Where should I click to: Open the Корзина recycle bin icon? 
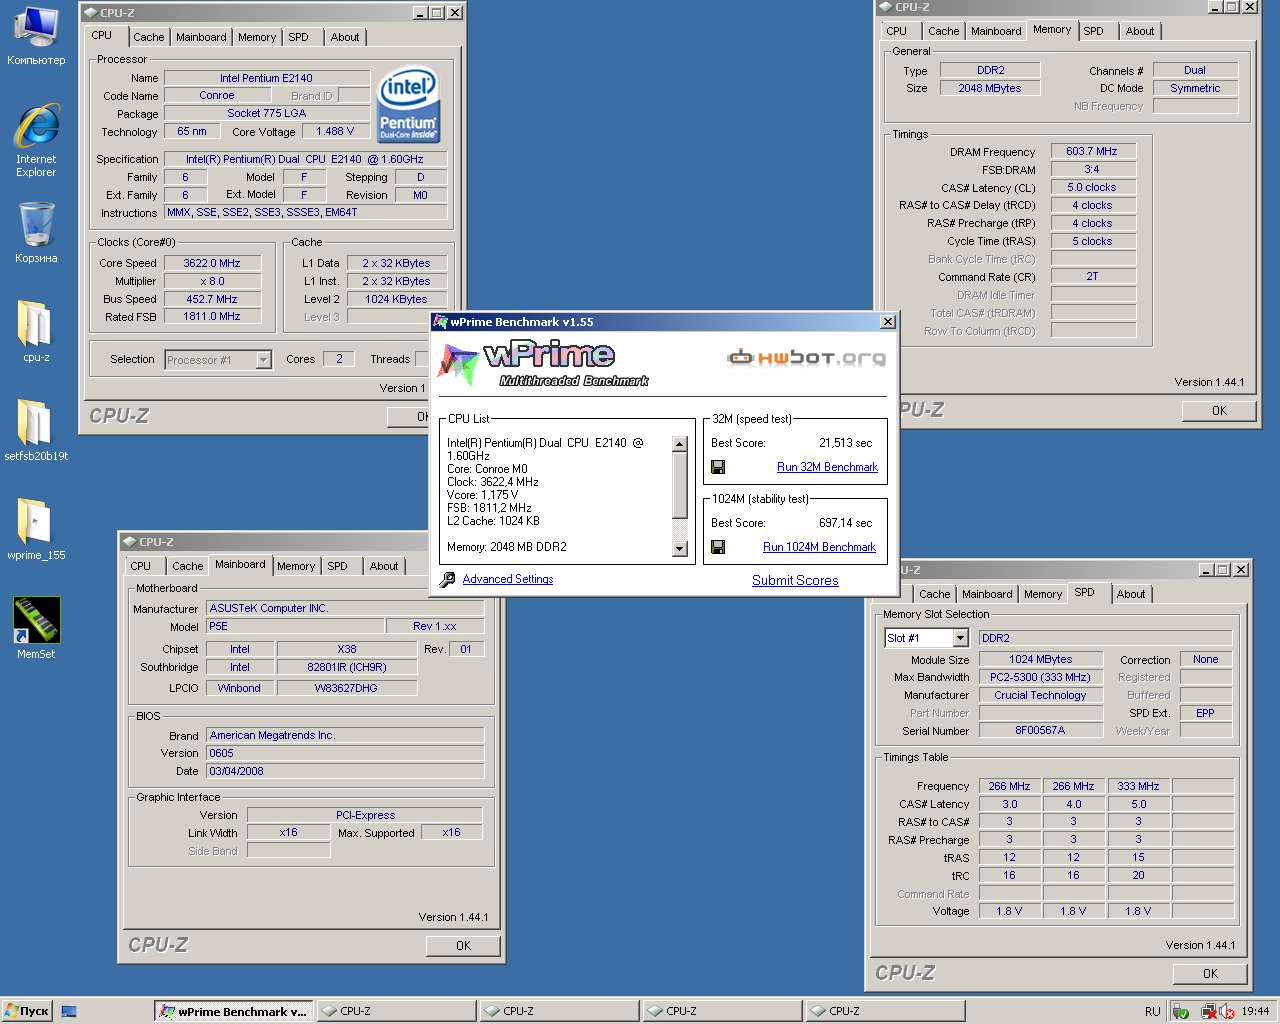[x=36, y=232]
